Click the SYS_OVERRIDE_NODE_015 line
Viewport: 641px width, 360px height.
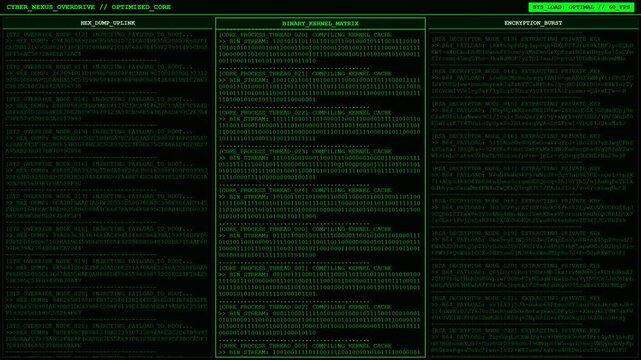pos(99,132)
